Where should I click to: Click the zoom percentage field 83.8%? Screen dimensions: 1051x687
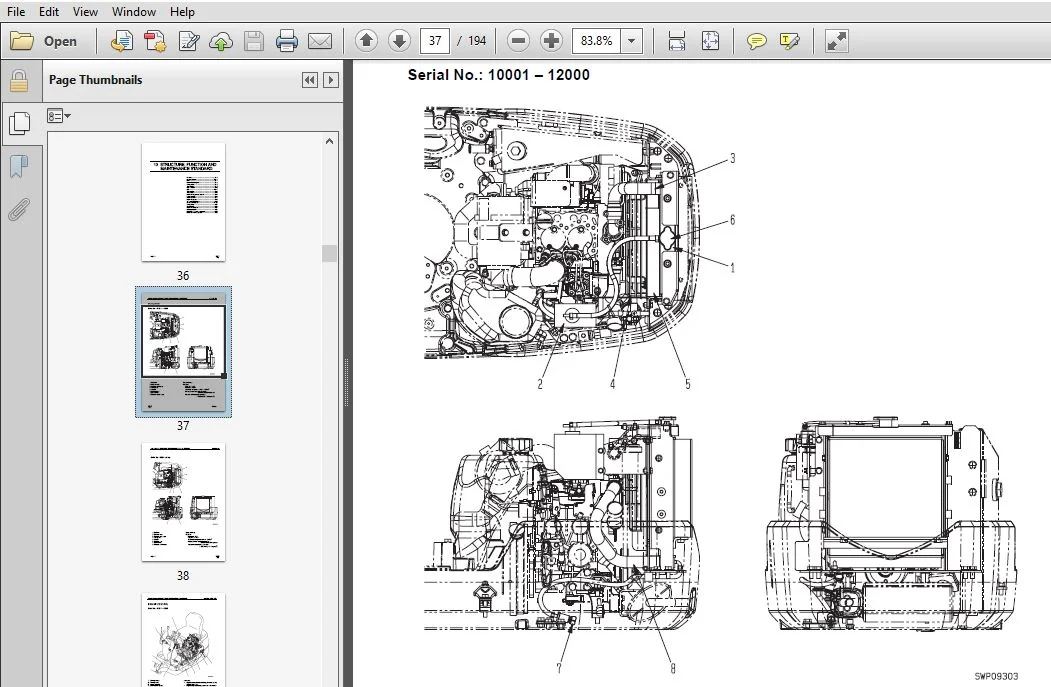point(596,41)
